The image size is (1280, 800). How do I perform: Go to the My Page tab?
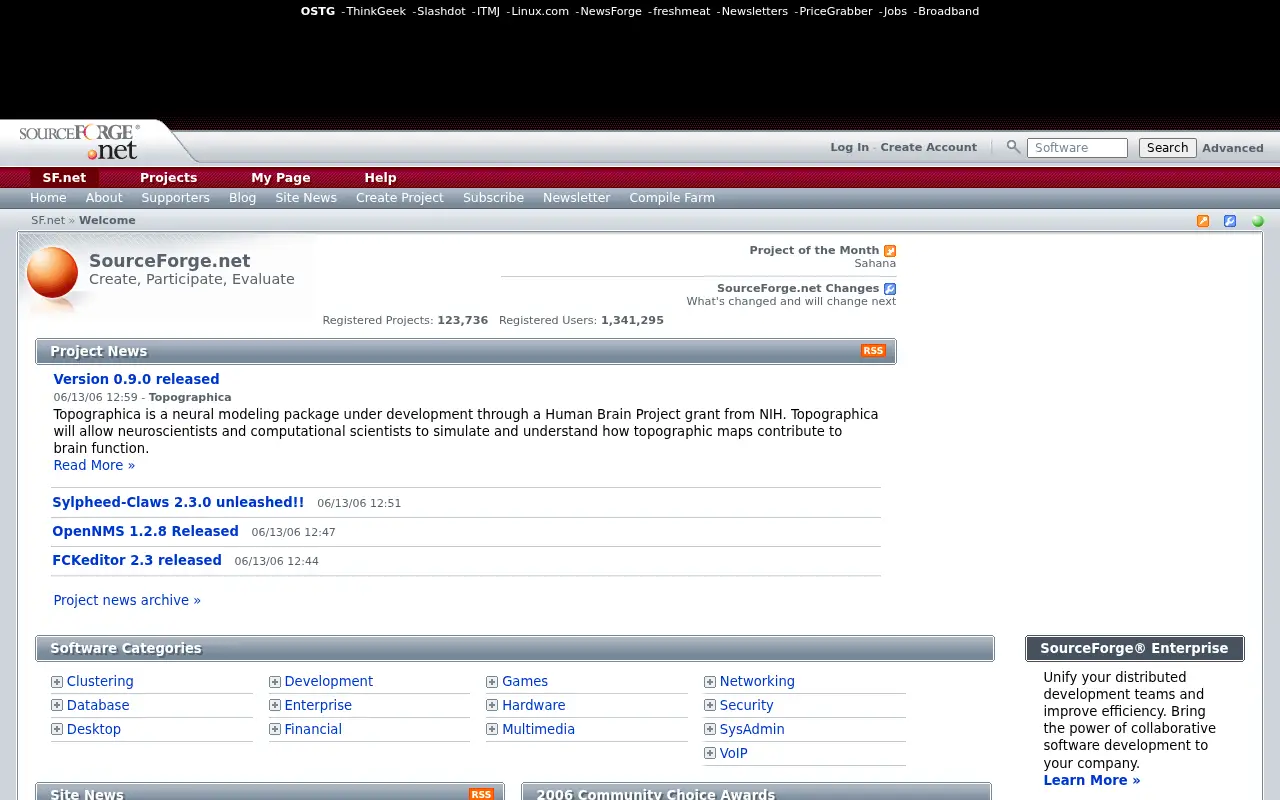click(281, 178)
